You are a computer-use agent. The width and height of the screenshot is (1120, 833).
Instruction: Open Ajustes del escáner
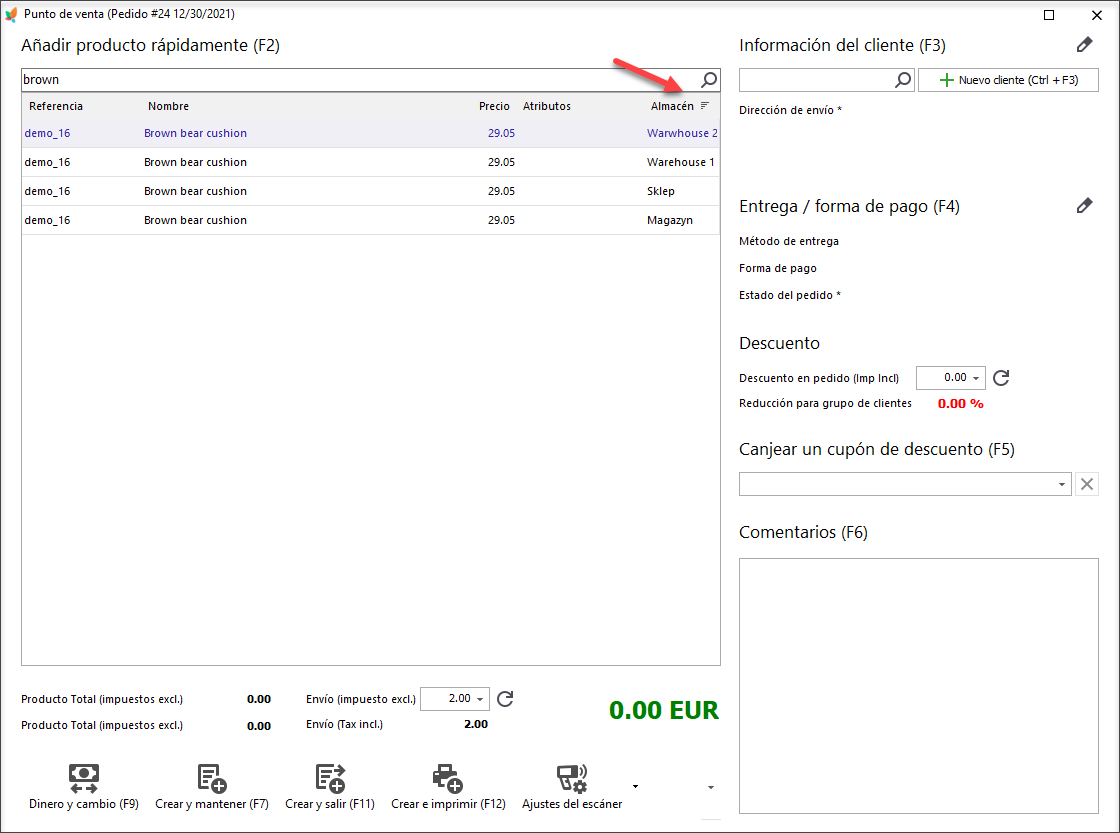point(571,787)
